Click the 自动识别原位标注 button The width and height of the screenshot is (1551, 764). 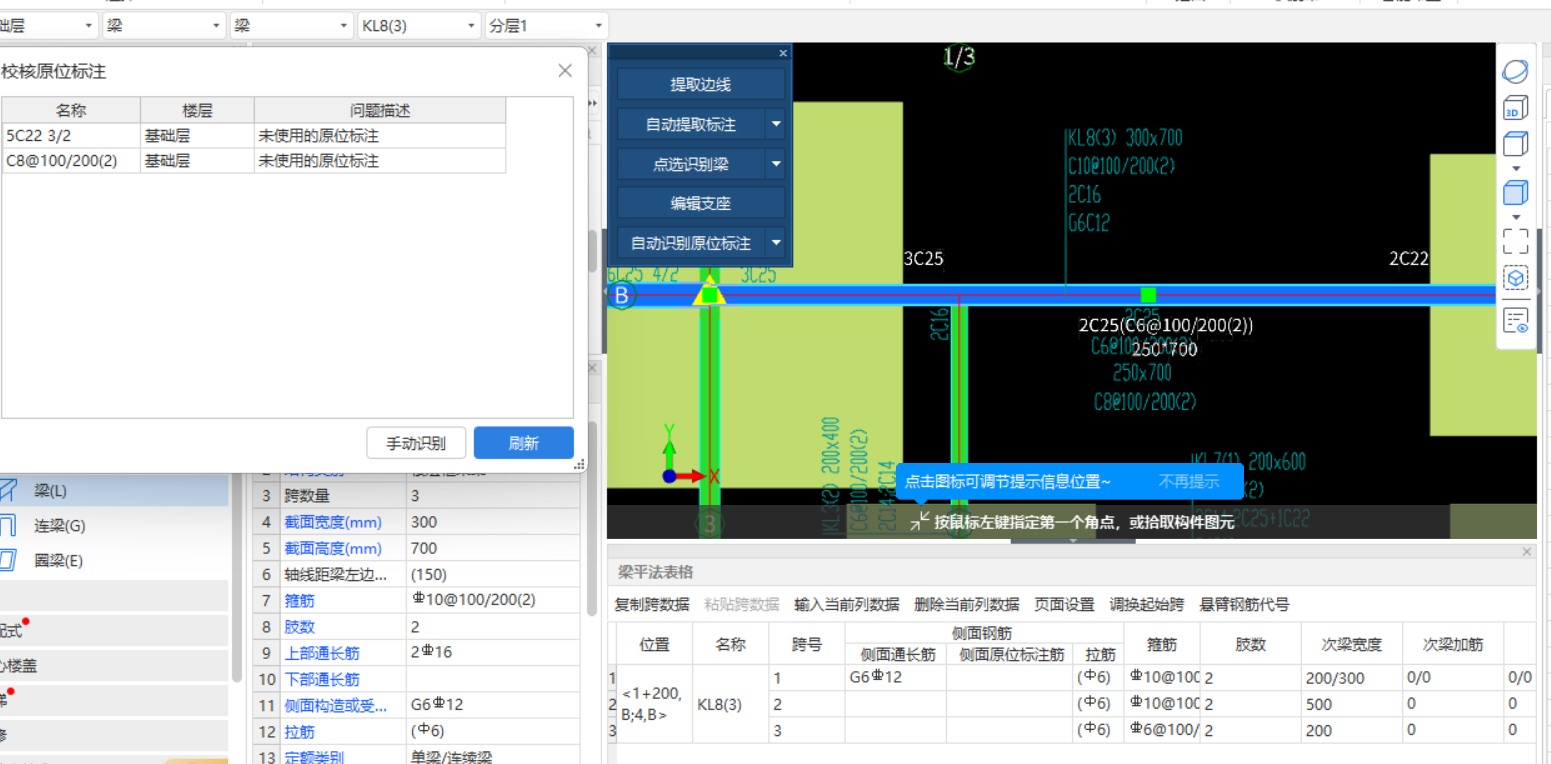click(691, 243)
